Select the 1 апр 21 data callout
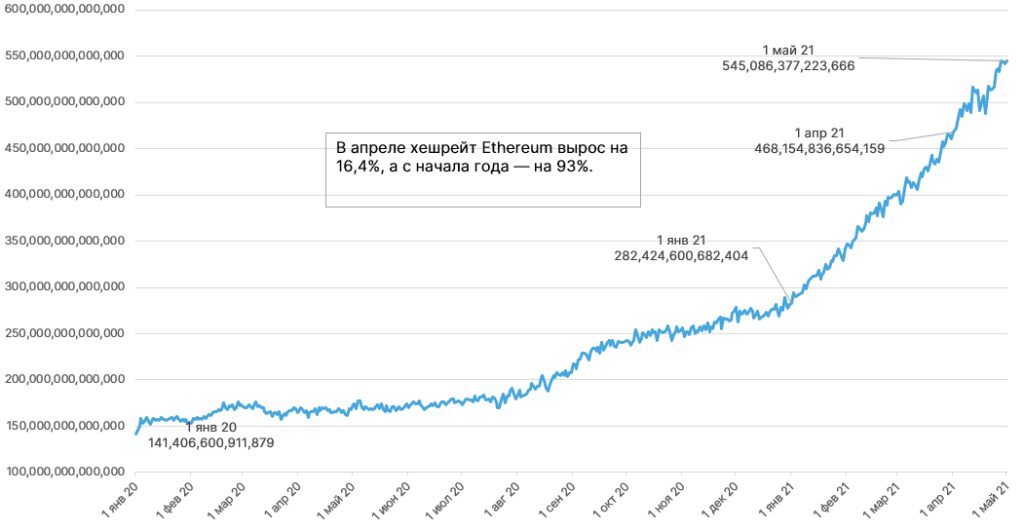This screenshot has width=1024, height=531. (820, 133)
